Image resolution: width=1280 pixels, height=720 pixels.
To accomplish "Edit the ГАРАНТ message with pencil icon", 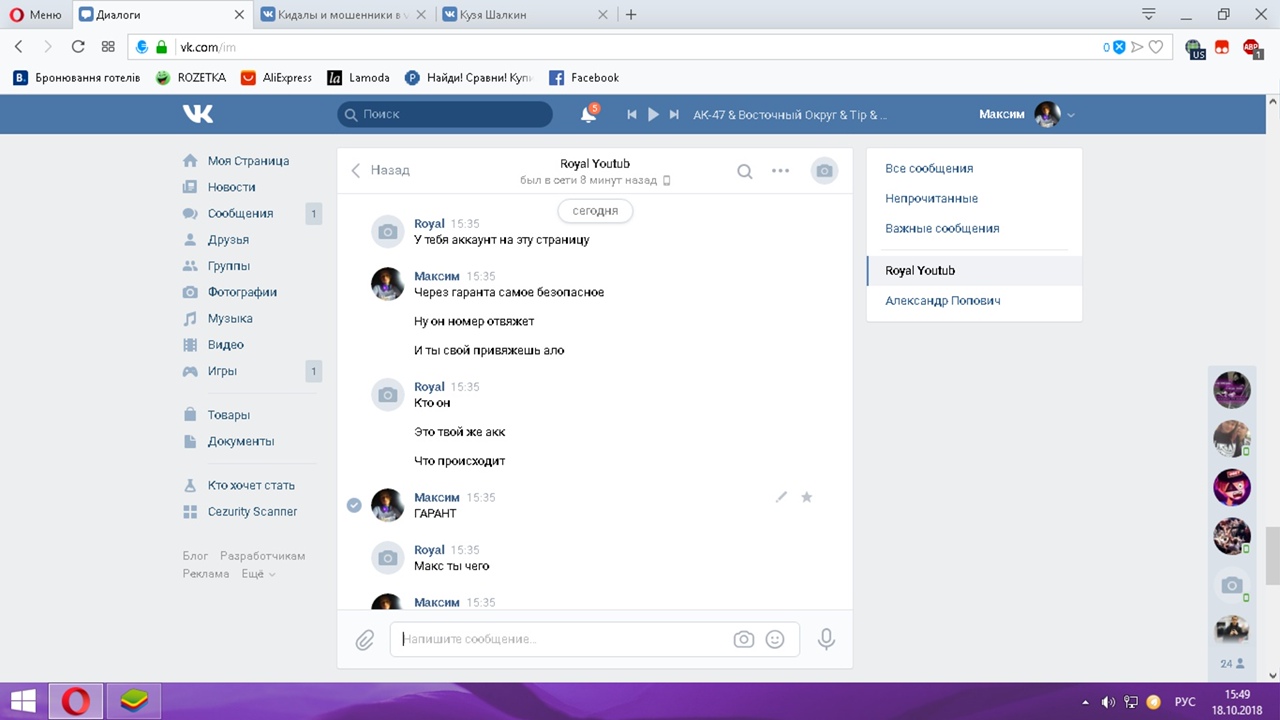I will pyautogui.click(x=781, y=497).
